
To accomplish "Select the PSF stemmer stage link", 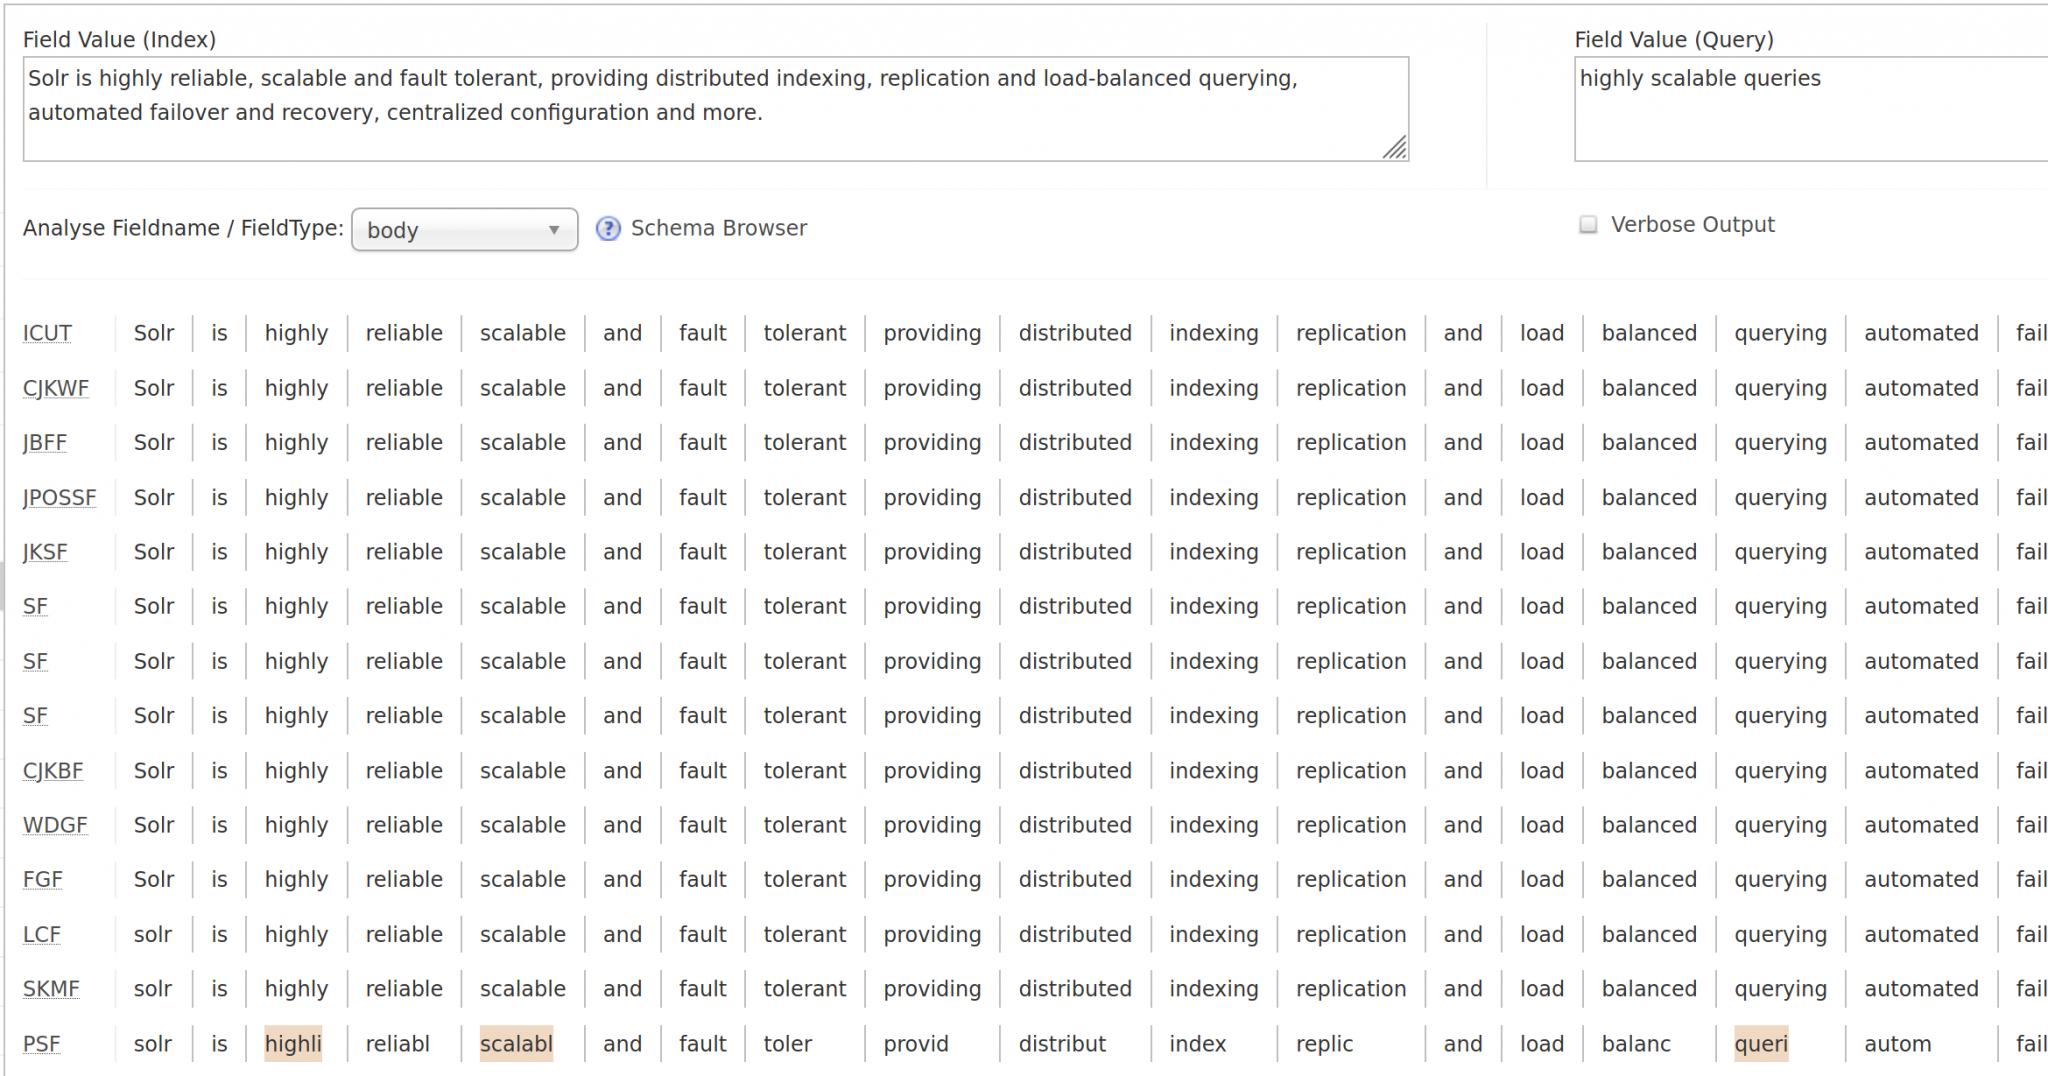I will [x=41, y=1043].
